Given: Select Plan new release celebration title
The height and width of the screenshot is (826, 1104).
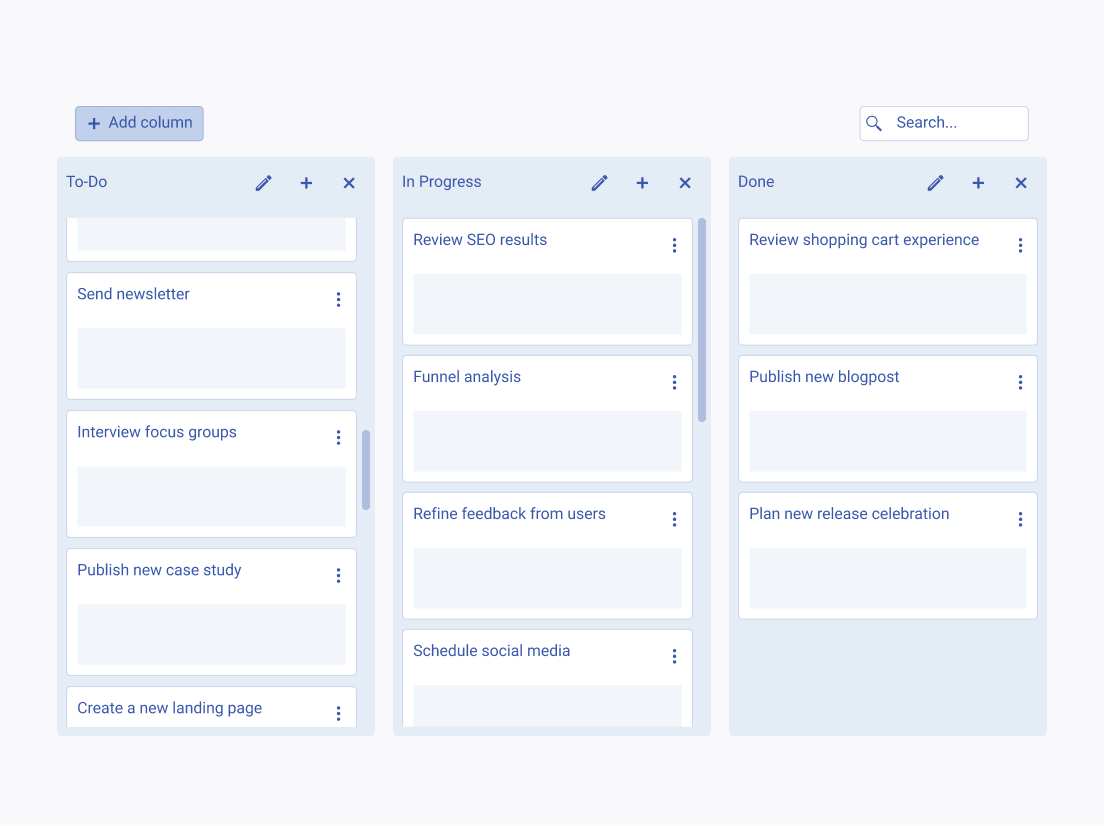Looking at the screenshot, I should click(849, 514).
